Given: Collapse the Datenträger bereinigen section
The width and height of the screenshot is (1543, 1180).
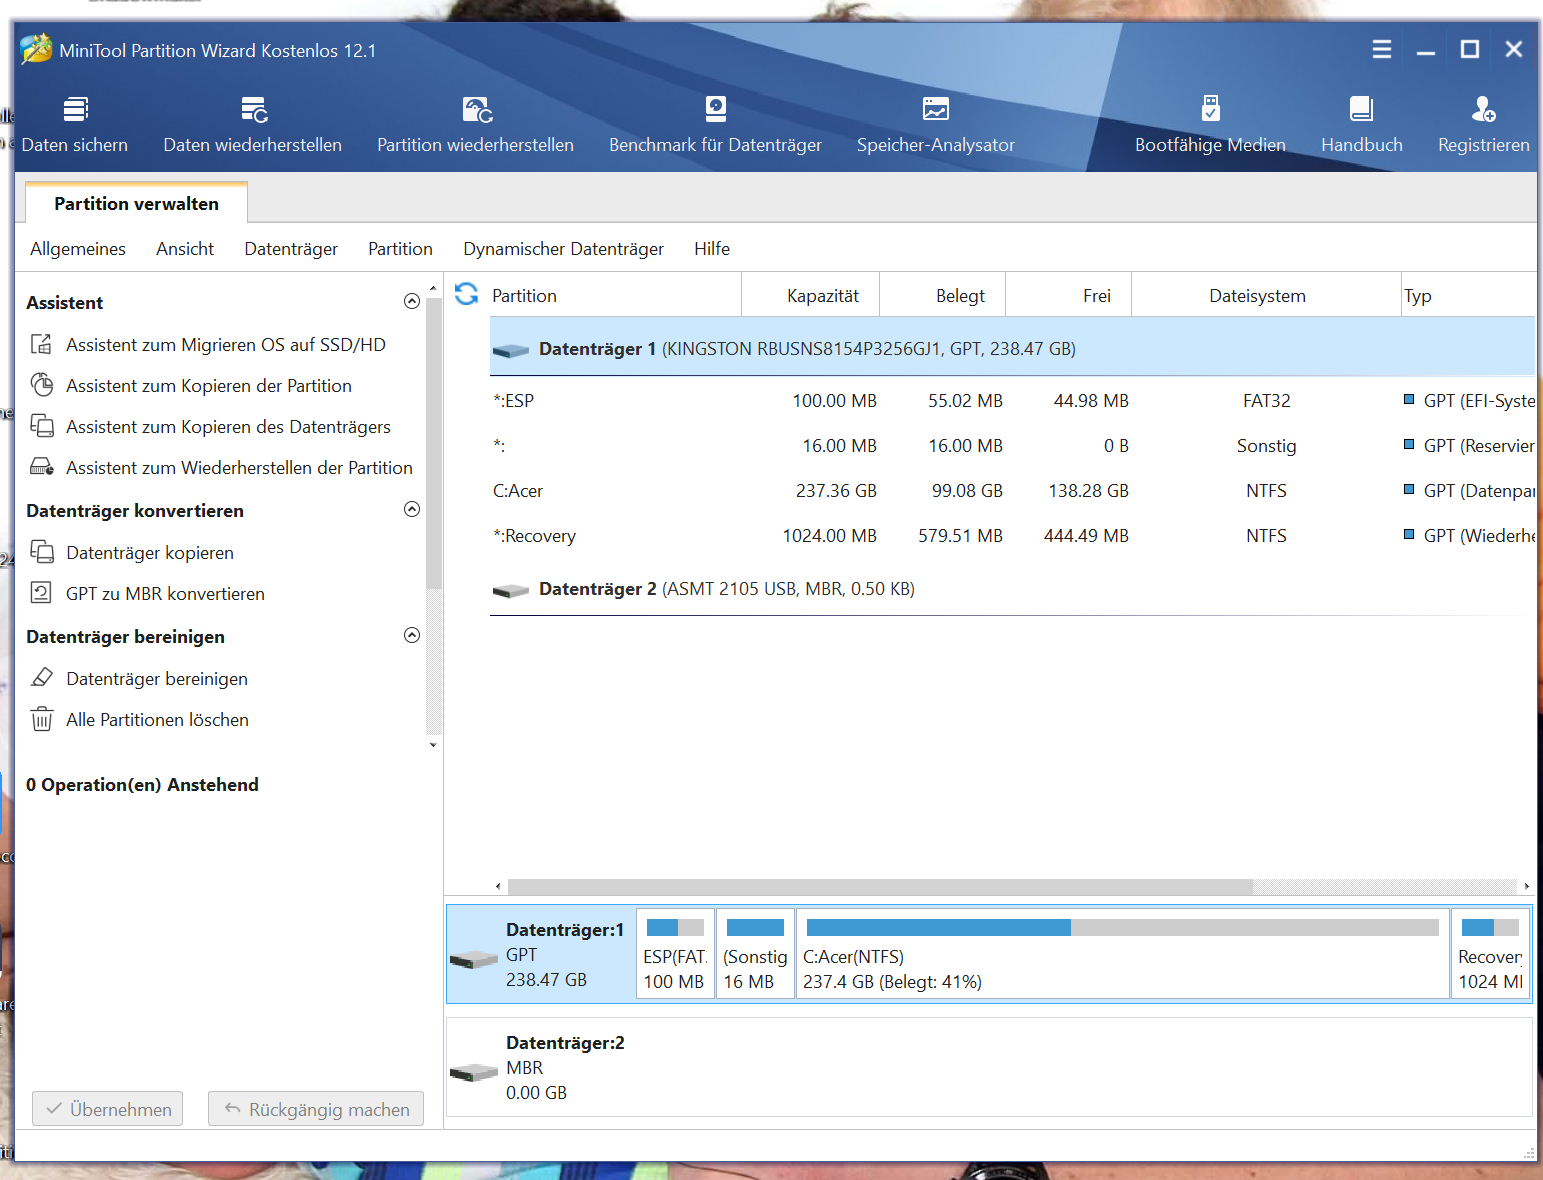Looking at the screenshot, I should (x=411, y=635).
